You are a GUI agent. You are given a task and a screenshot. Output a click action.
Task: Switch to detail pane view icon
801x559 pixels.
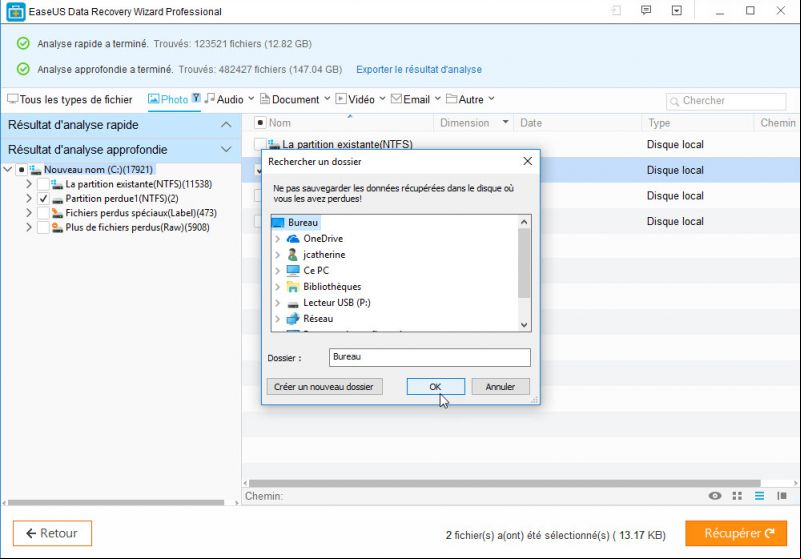pos(782,496)
